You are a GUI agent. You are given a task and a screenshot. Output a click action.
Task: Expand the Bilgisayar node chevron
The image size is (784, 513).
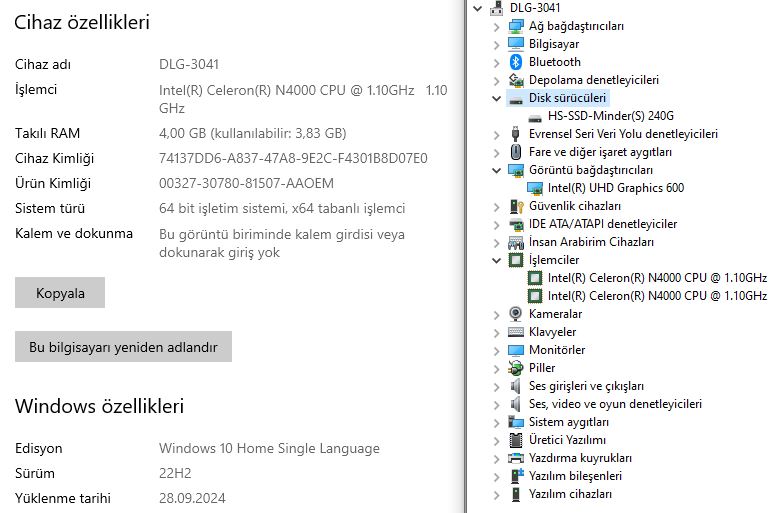pos(496,44)
